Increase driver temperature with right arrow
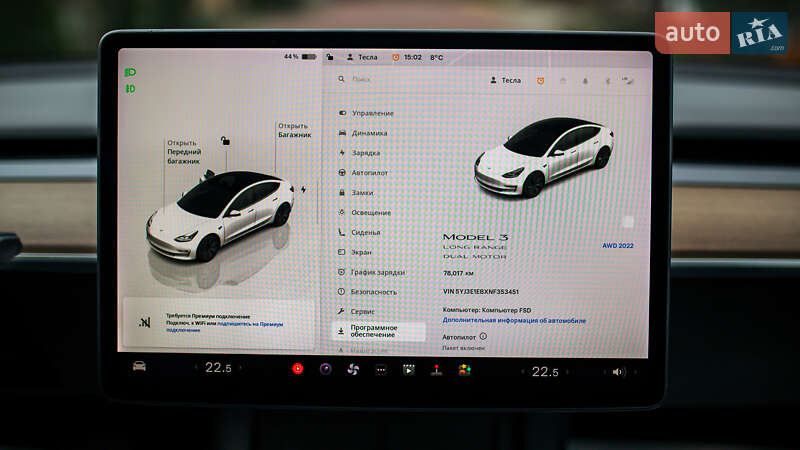 pyautogui.click(x=240, y=367)
